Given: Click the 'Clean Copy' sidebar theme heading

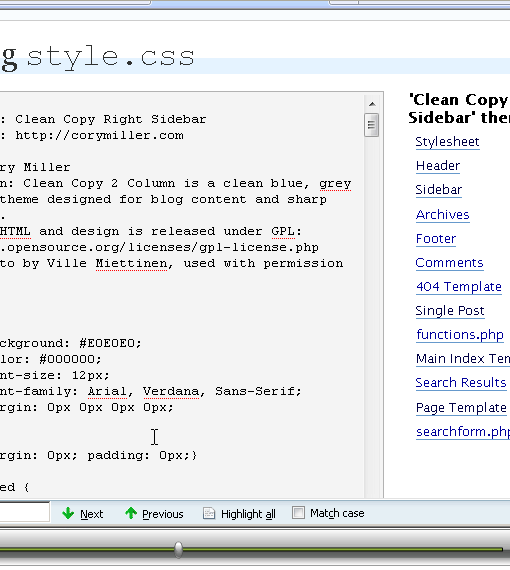Looking at the screenshot, I should [x=459, y=108].
